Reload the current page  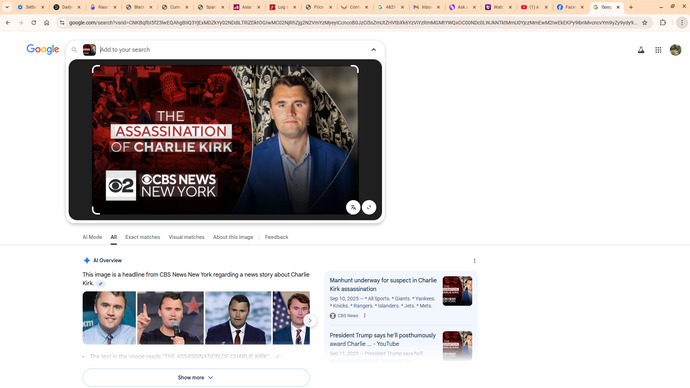point(33,22)
